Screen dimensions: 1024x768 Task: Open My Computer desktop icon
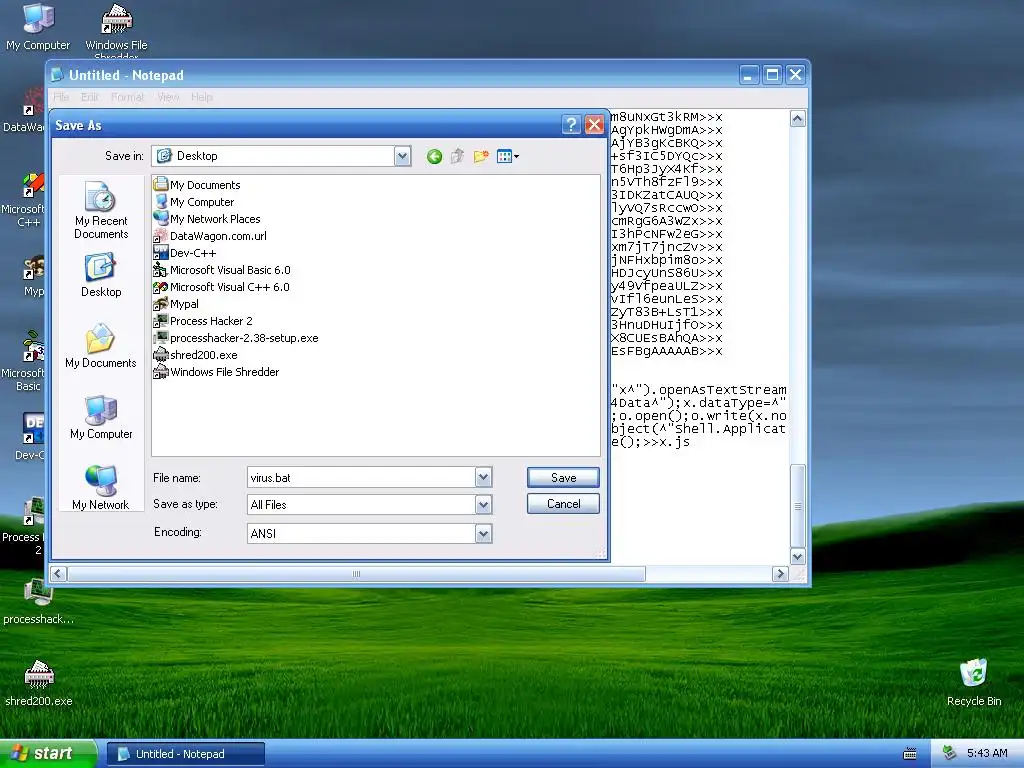coord(38,27)
